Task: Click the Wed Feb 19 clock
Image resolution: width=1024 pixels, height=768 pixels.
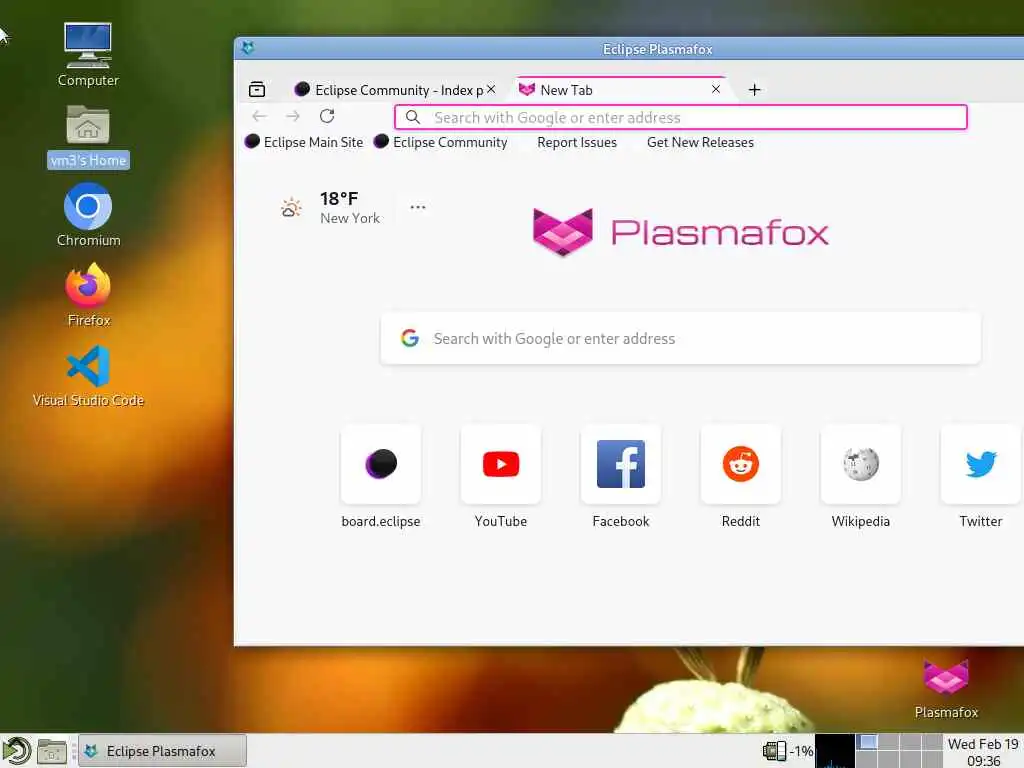Action: [983, 752]
